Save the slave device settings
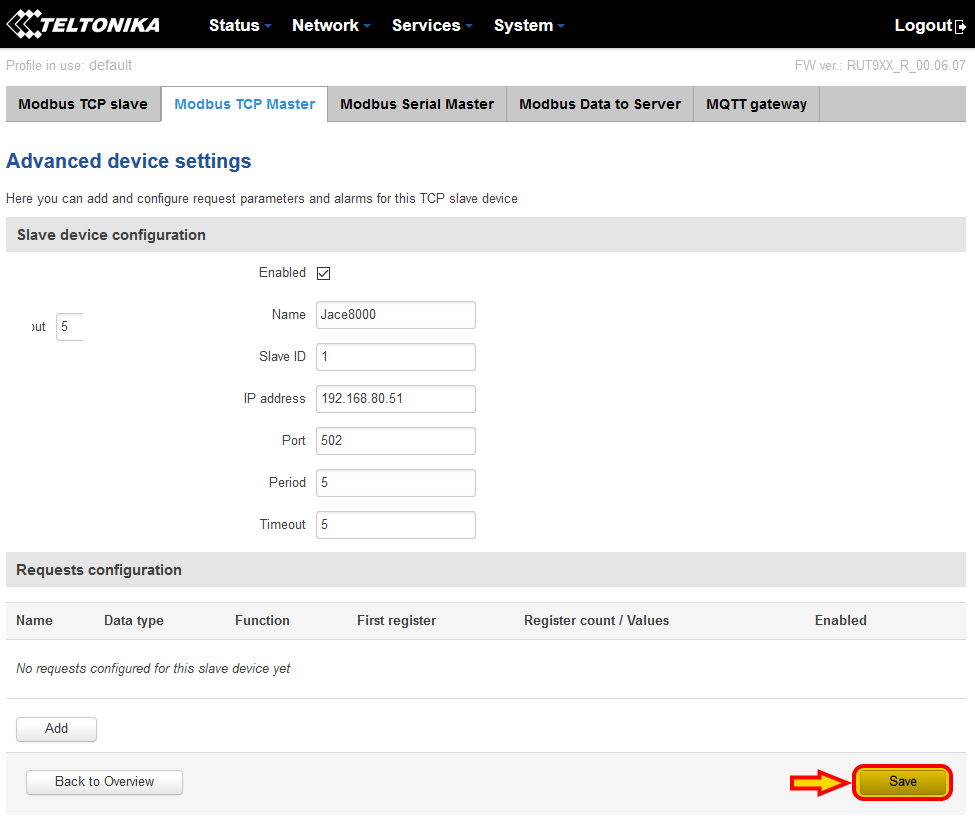 (902, 782)
